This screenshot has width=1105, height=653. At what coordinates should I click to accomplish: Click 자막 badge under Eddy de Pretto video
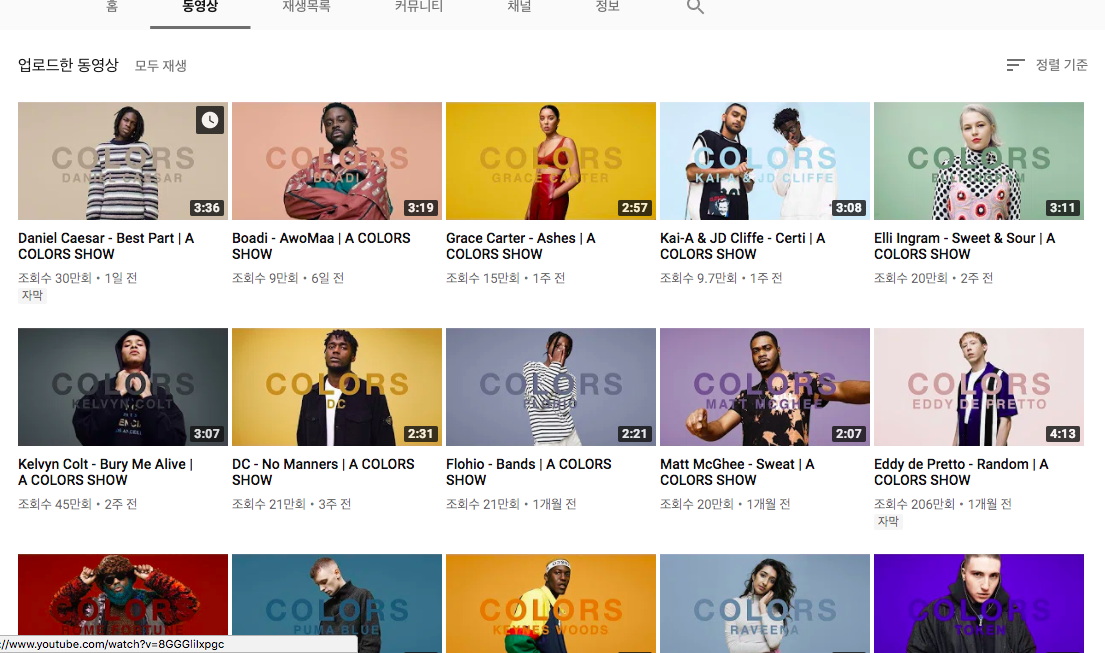(888, 521)
